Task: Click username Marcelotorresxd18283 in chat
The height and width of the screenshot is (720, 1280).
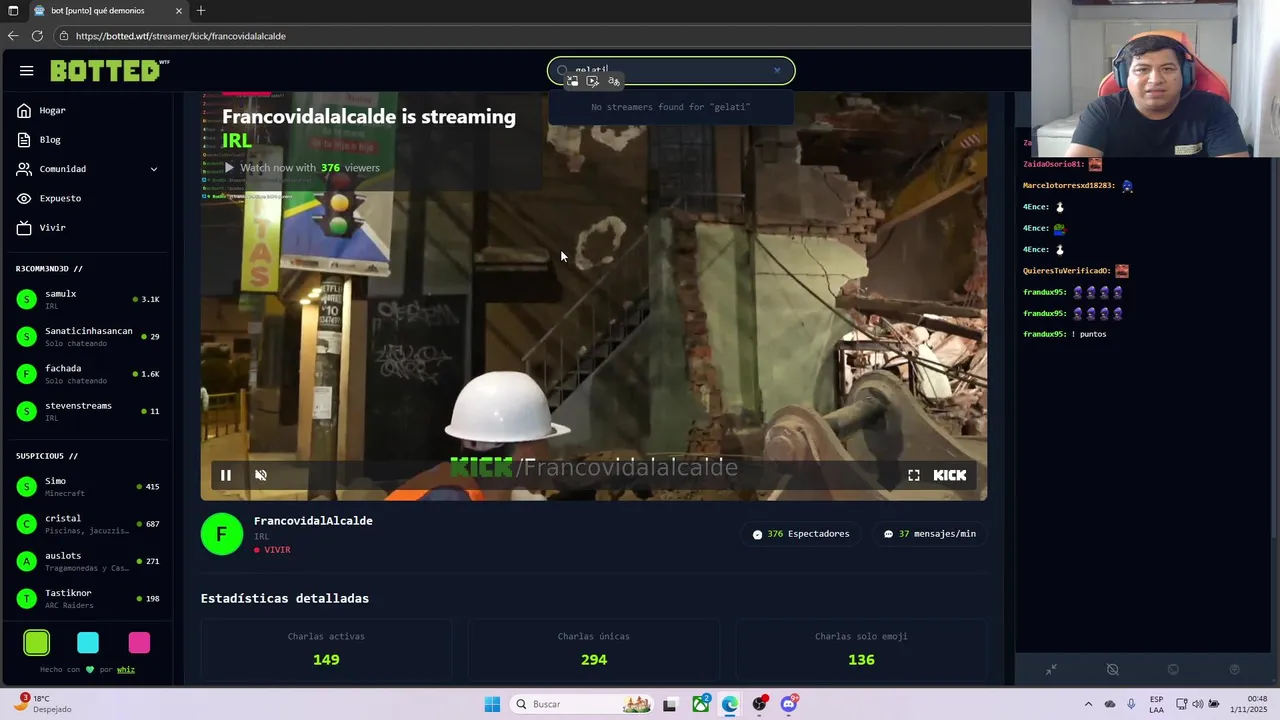Action: (1070, 186)
